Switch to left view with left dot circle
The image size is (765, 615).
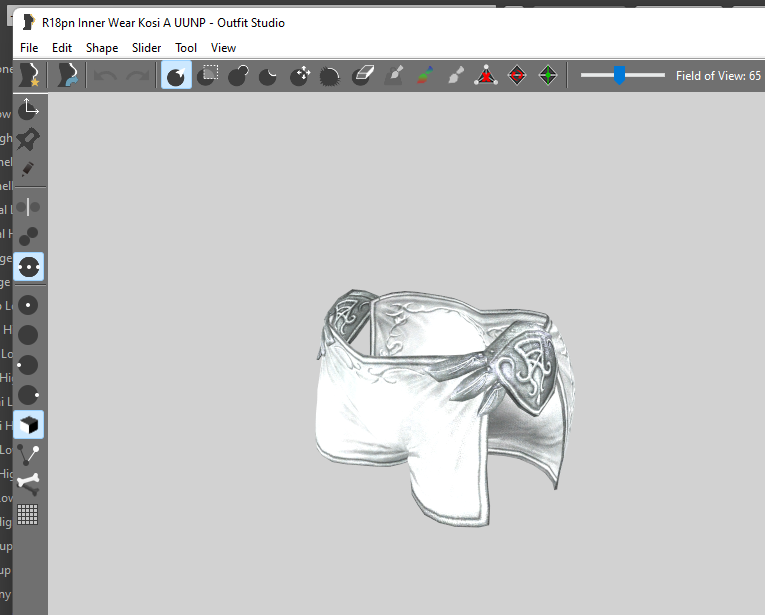tap(27, 365)
